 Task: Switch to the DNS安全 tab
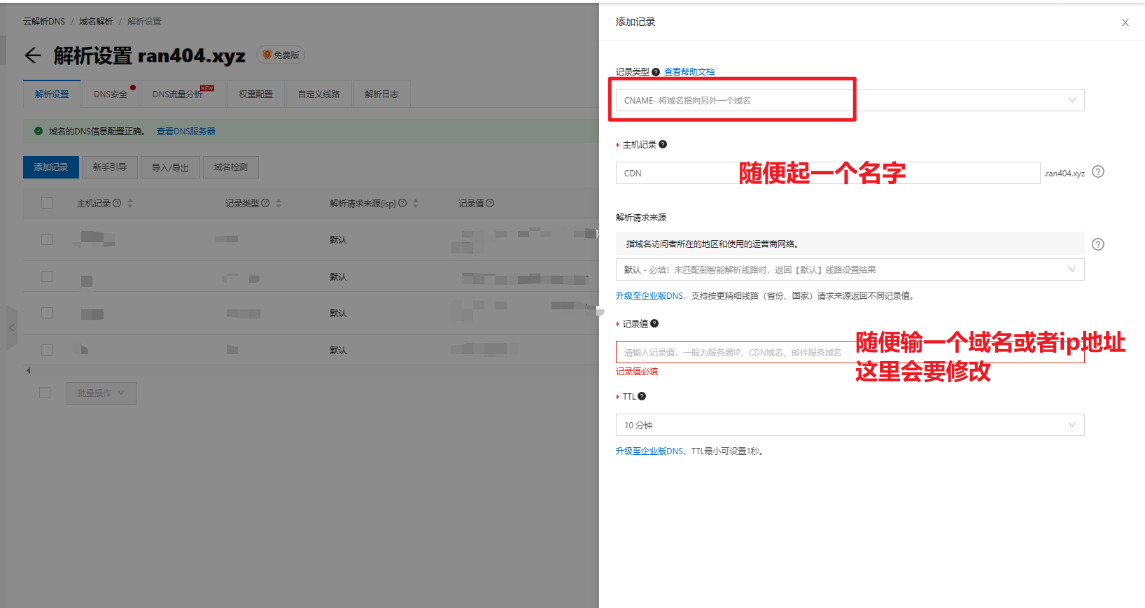[x=111, y=94]
